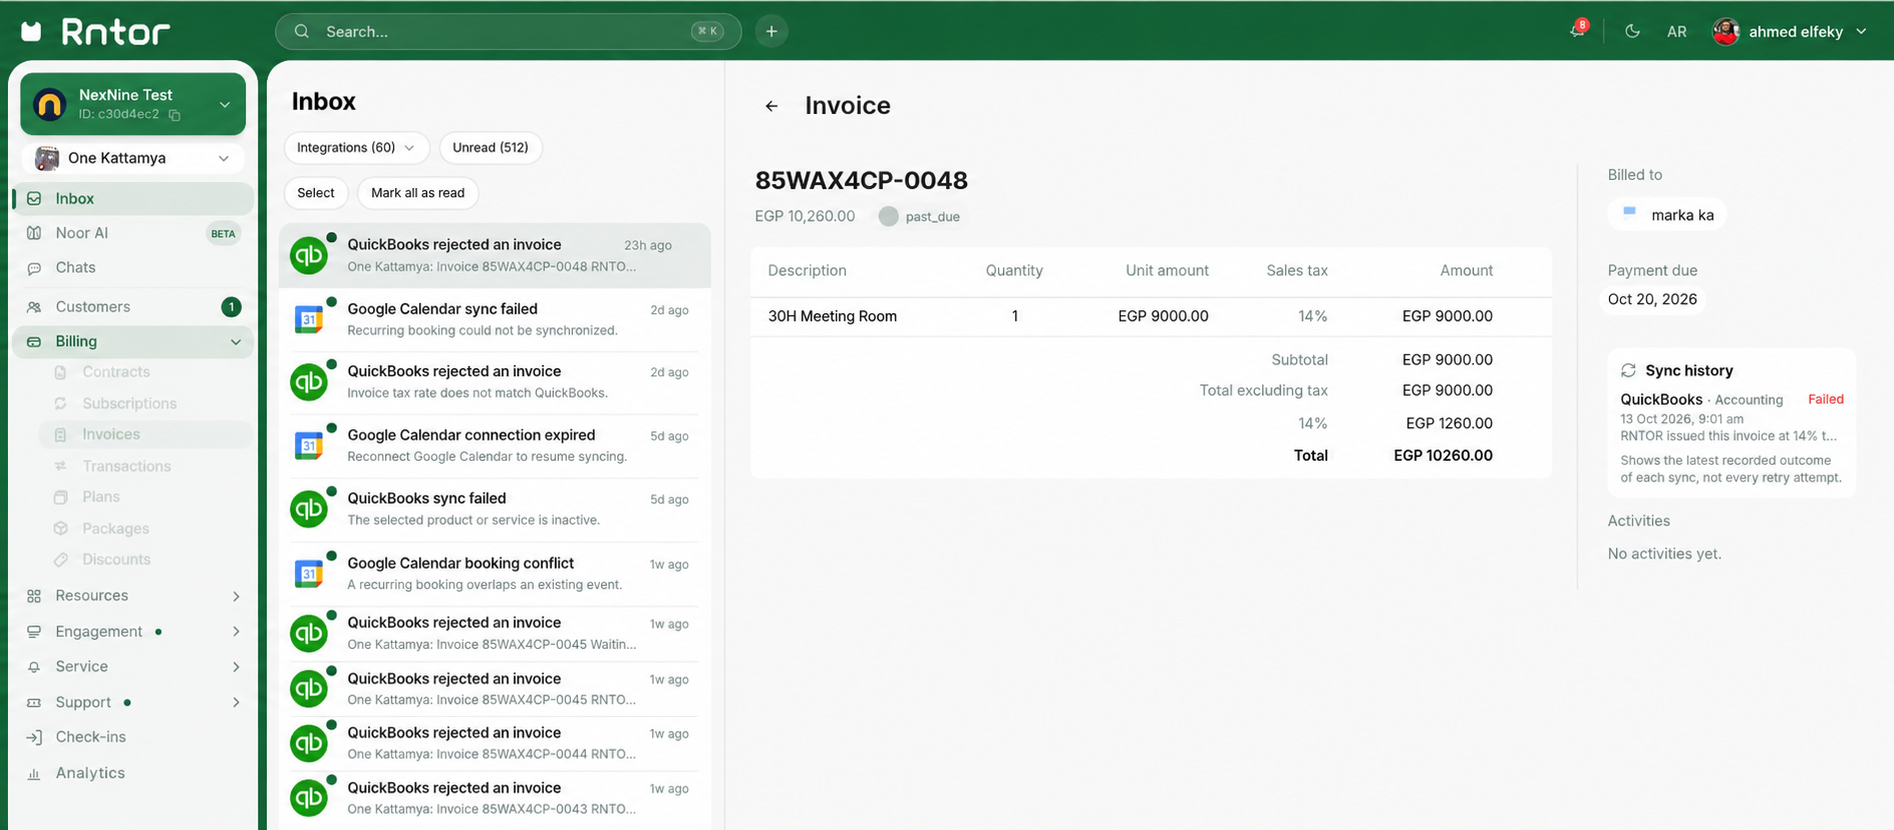Screen dimensions: 1894x830
Task: Open Customers section
Action: 133,306
